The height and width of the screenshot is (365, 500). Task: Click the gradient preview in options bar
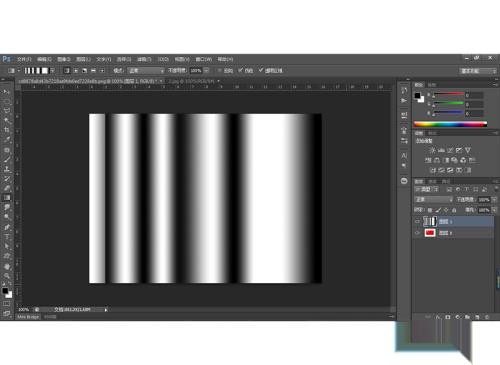point(37,71)
